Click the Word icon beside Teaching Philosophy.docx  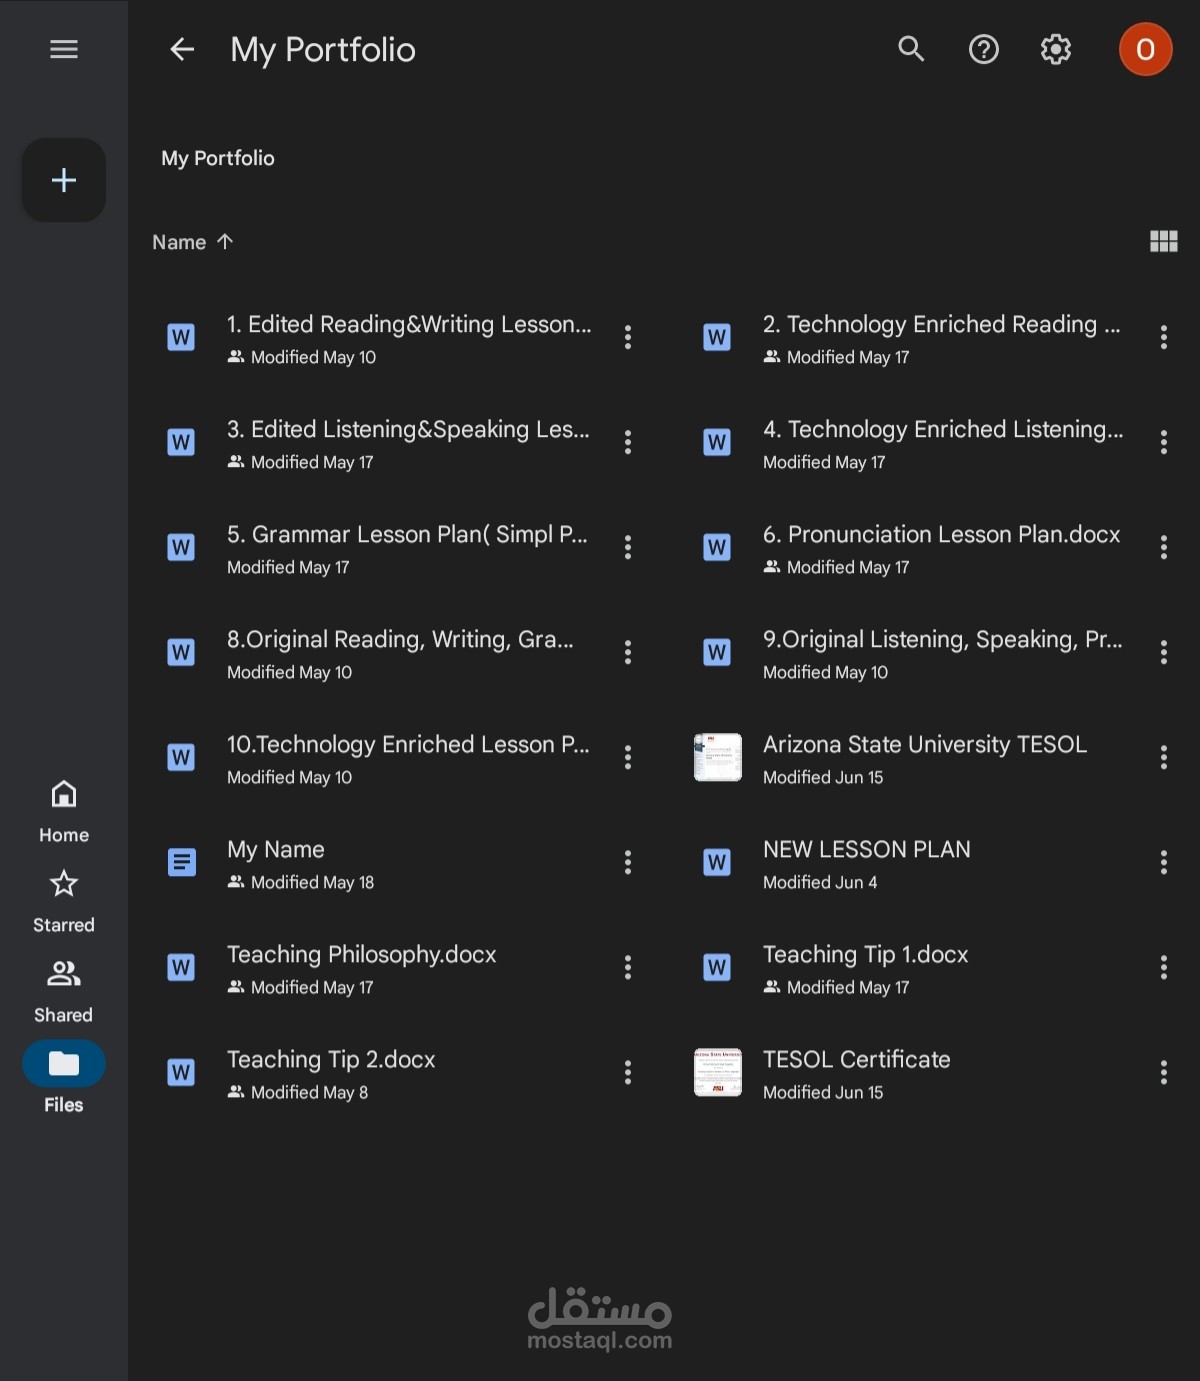[181, 967]
